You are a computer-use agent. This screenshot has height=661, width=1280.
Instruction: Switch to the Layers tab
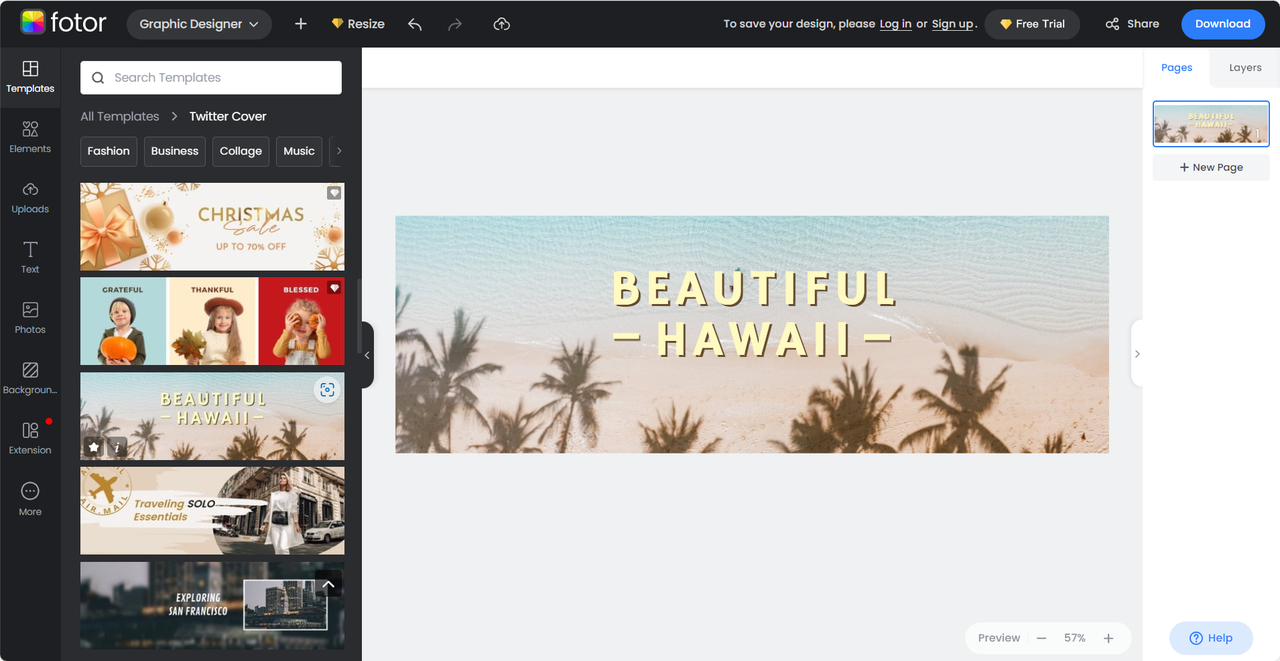pos(1245,68)
